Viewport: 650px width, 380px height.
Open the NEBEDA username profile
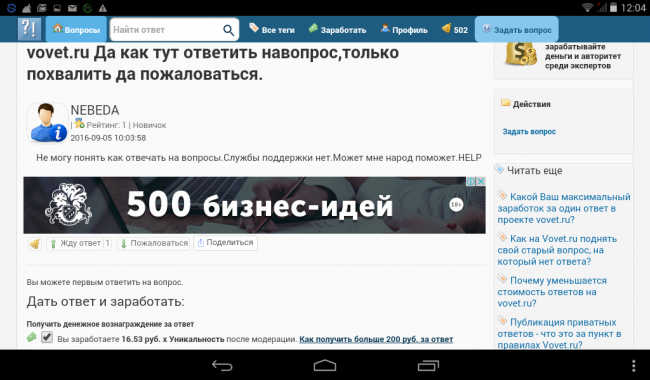95,110
